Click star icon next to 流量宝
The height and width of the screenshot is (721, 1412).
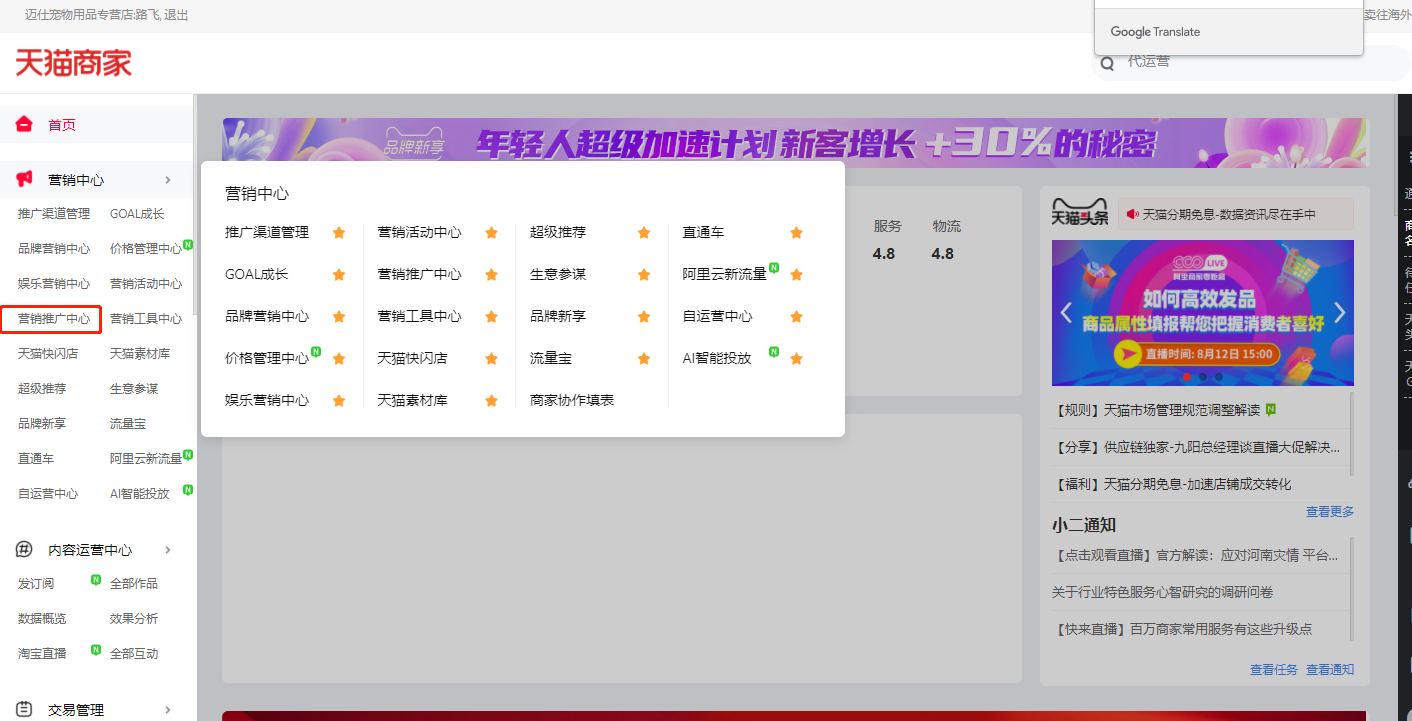point(644,358)
